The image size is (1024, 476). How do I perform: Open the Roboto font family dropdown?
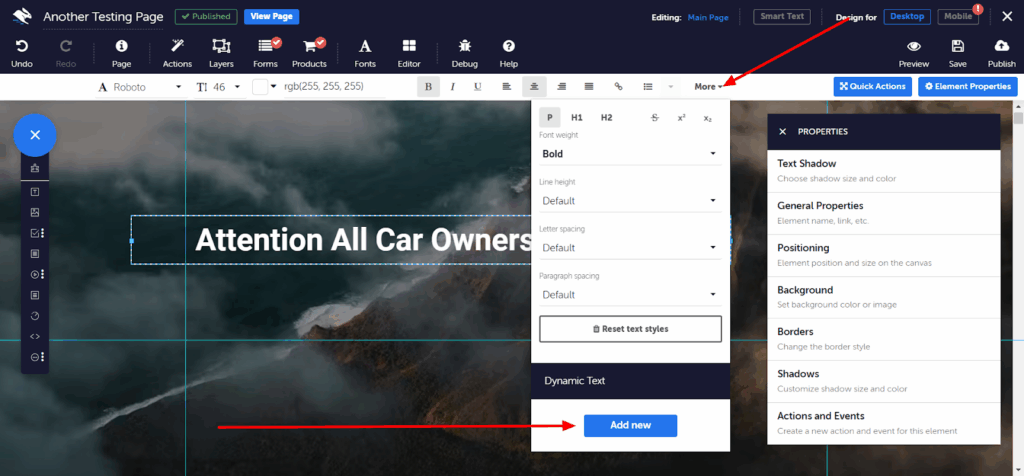(x=140, y=87)
